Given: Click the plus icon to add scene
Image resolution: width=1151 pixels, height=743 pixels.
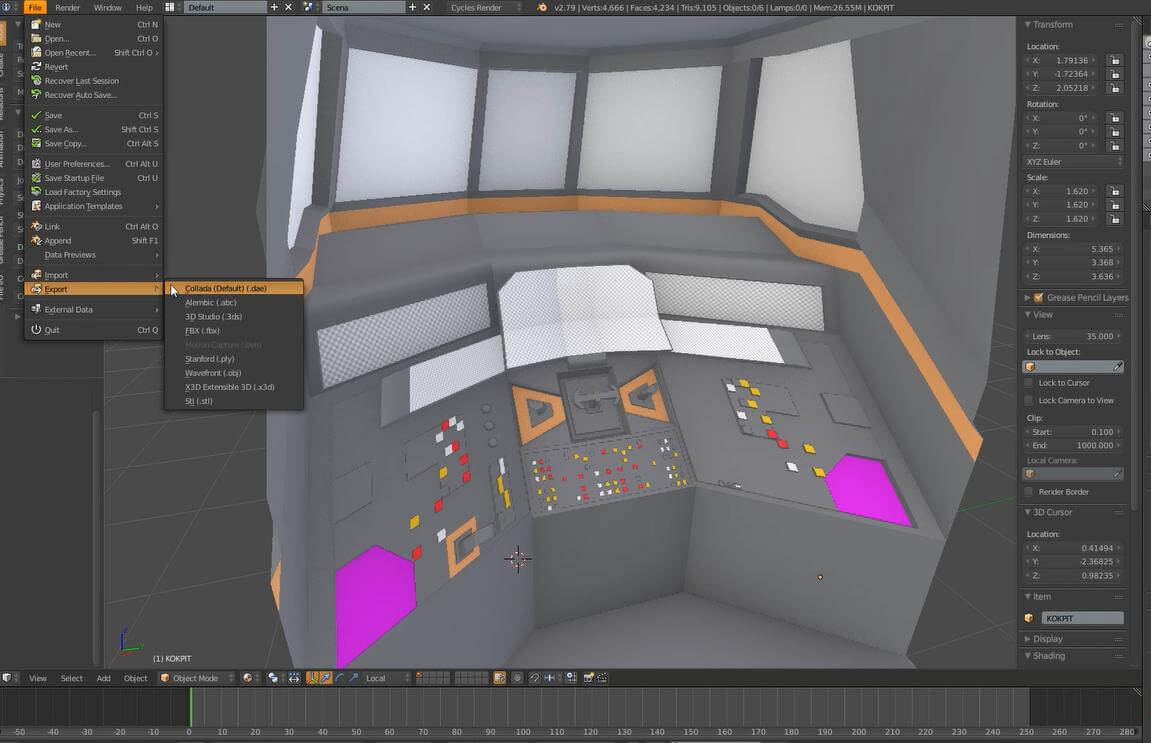Looking at the screenshot, I should pos(412,7).
